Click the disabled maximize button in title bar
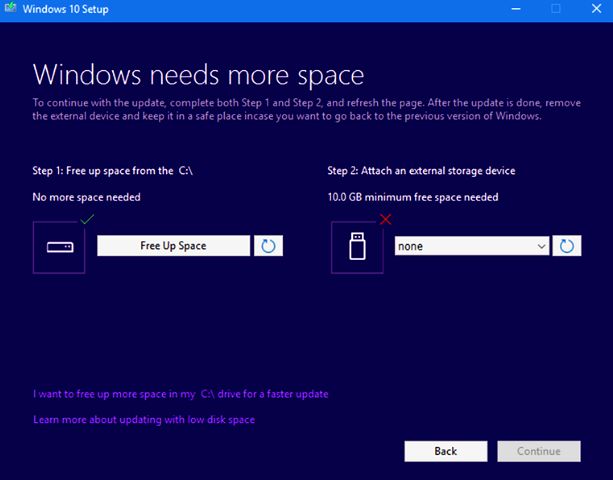 tap(556, 9)
